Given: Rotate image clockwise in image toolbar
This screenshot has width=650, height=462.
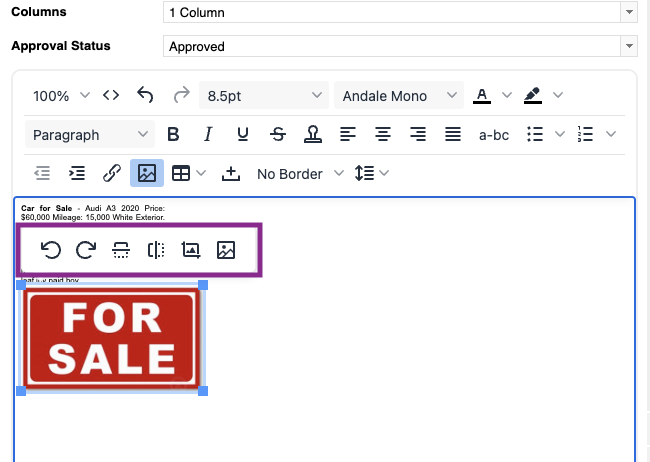Looking at the screenshot, I should point(86,250).
